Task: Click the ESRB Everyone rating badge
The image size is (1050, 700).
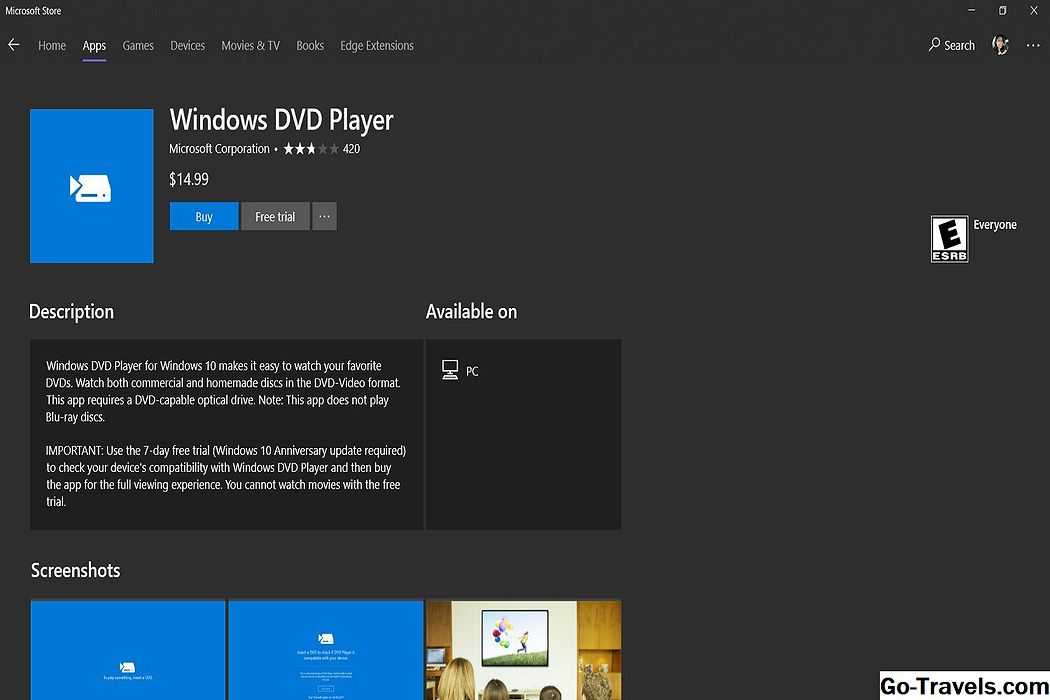Action: pyautogui.click(x=949, y=238)
